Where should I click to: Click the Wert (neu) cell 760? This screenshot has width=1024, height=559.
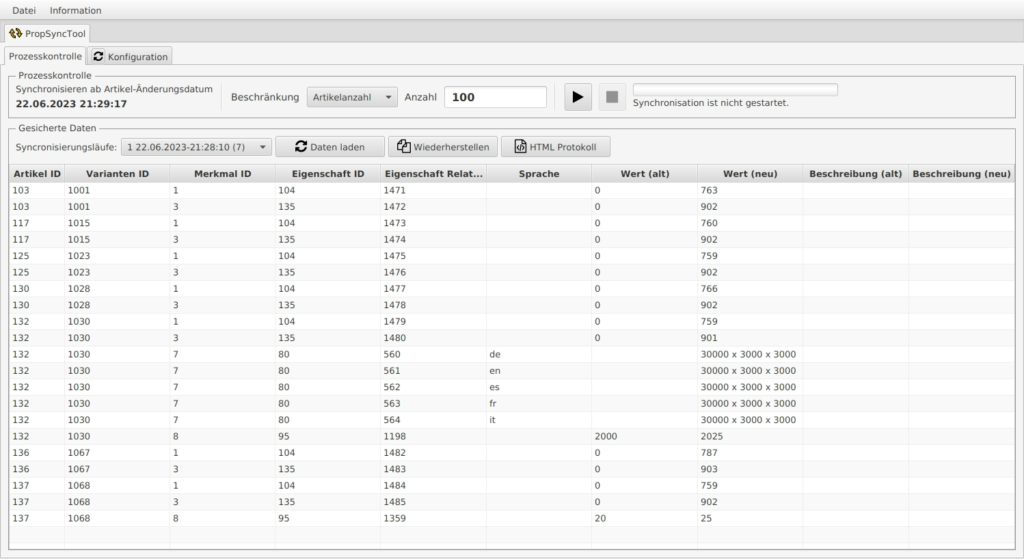(750, 223)
